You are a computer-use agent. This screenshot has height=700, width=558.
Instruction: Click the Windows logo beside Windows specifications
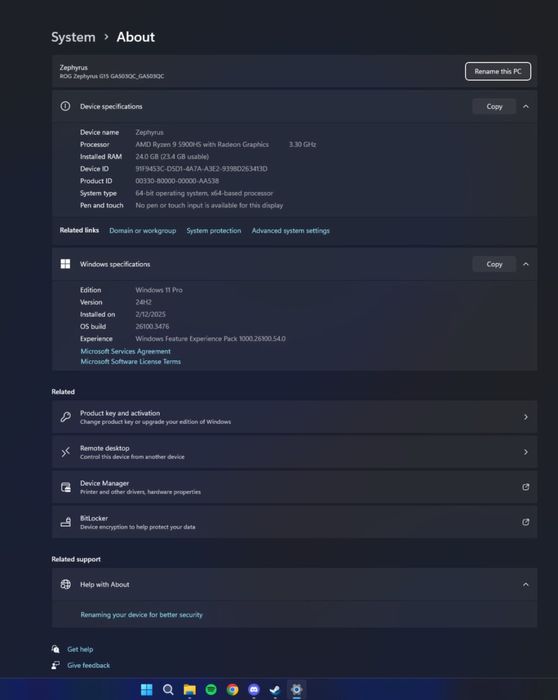tap(65, 264)
